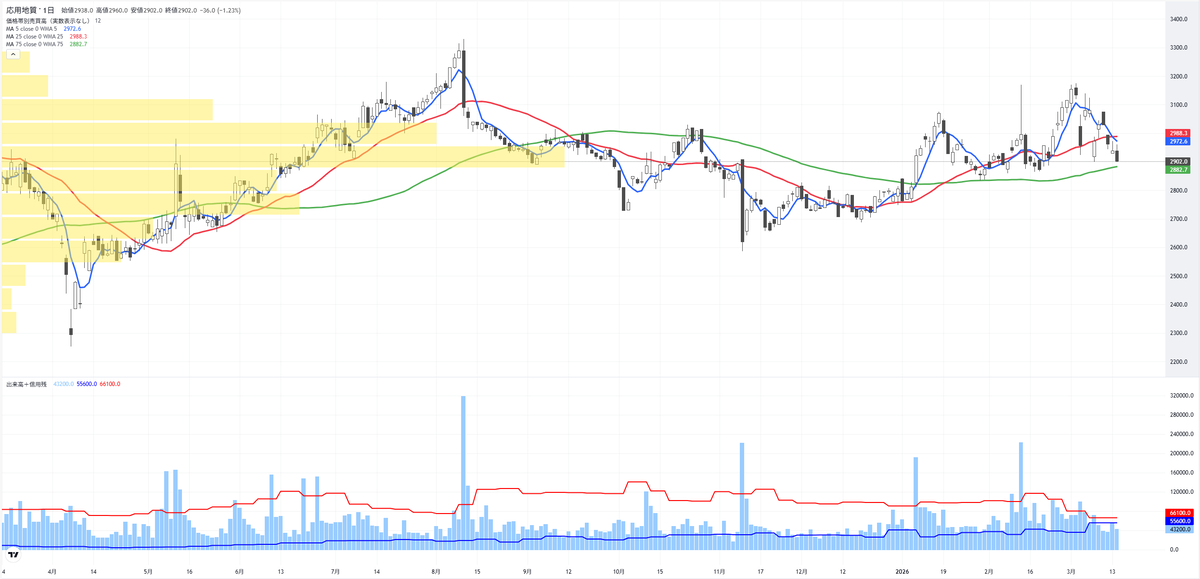Click the 3400.0 tick on the price axis
The height and width of the screenshot is (579, 1200).
coord(1177,19)
